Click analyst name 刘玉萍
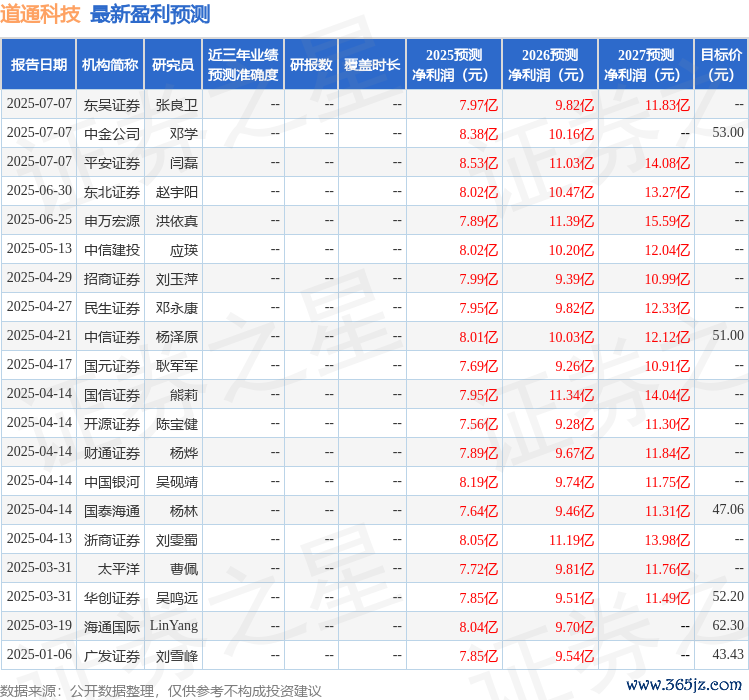This screenshot has width=749, height=700. tap(177, 279)
